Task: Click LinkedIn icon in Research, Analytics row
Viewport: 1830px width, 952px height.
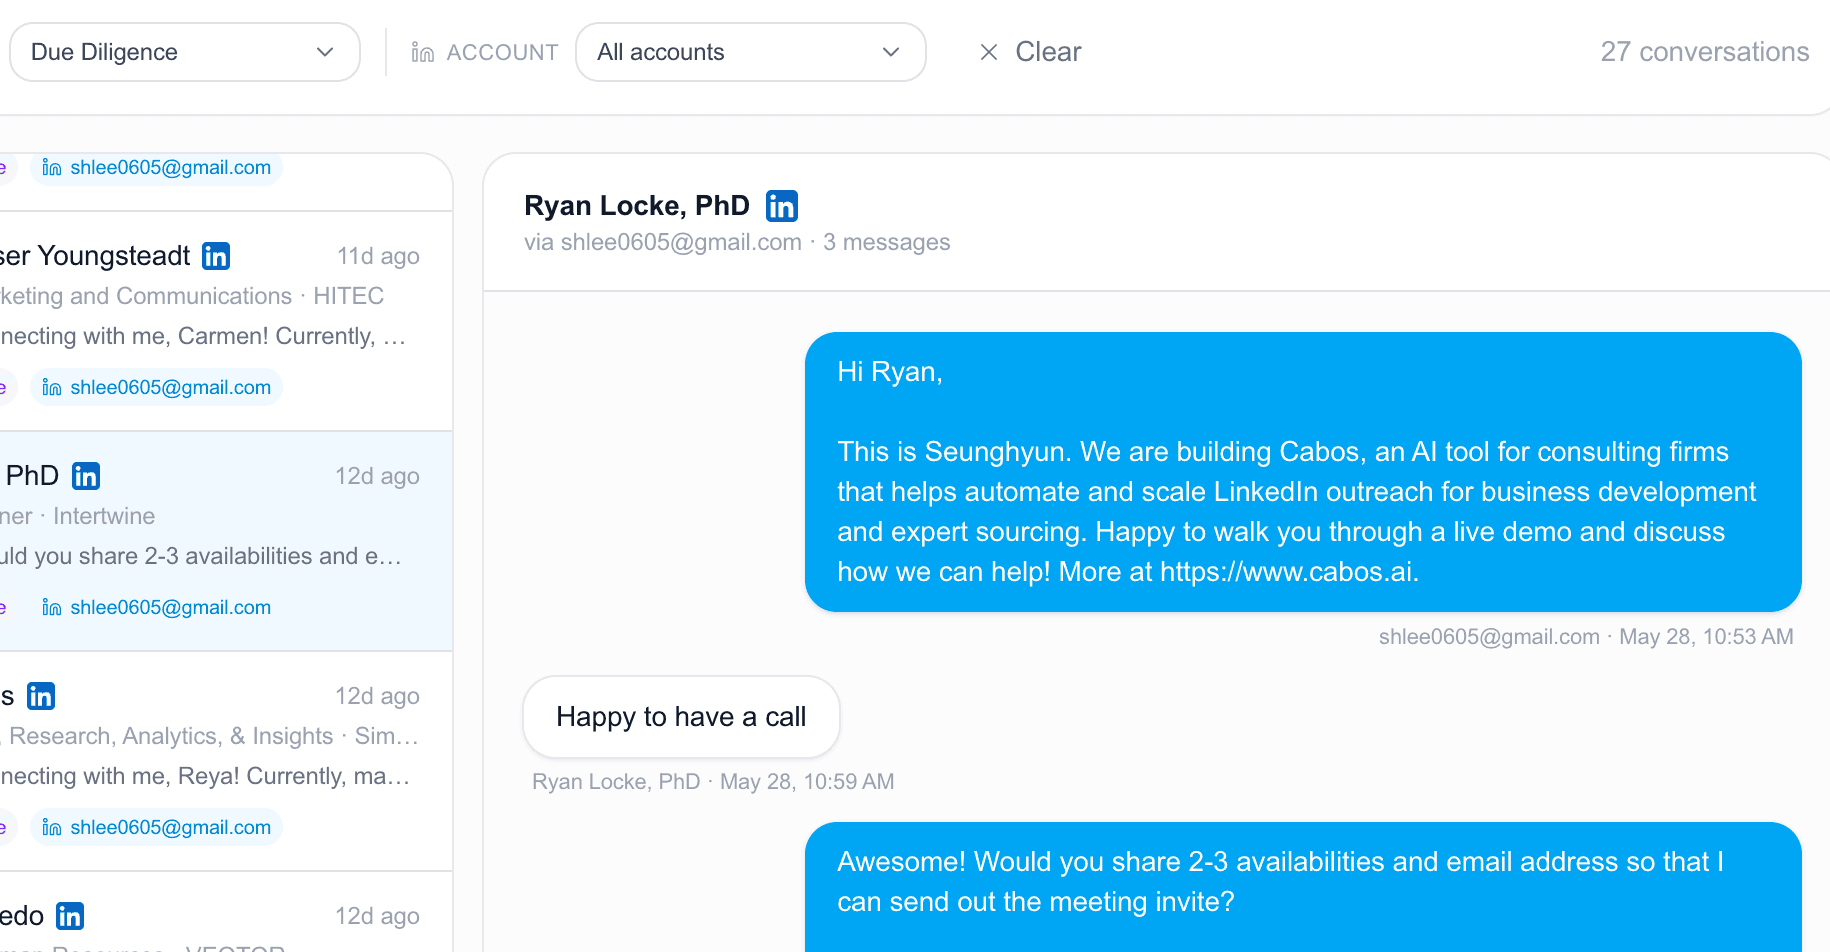Action: (x=41, y=696)
